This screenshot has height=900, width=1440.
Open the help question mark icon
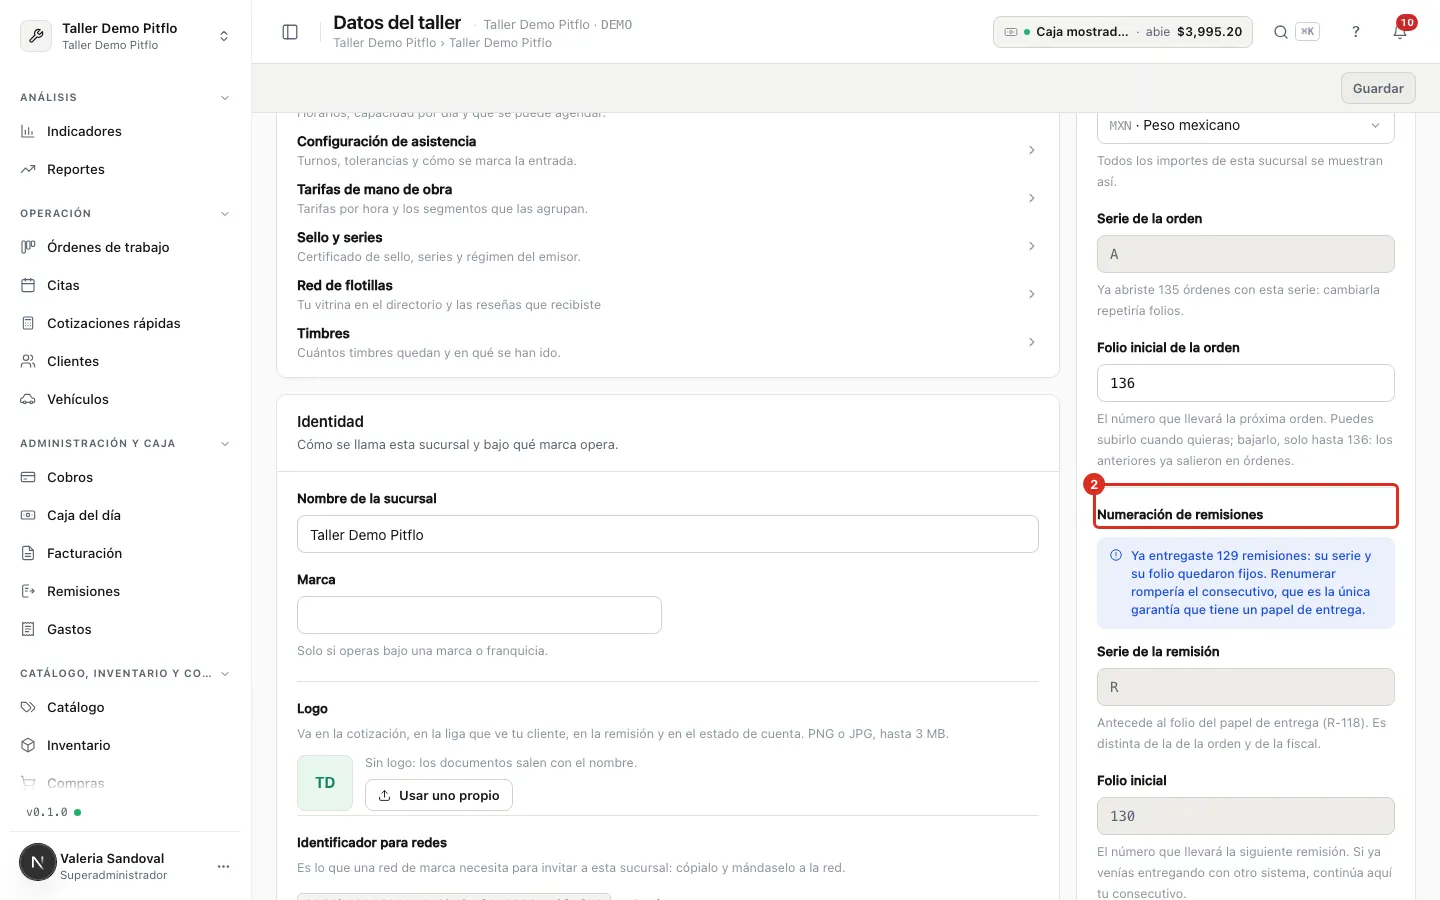[x=1356, y=32]
